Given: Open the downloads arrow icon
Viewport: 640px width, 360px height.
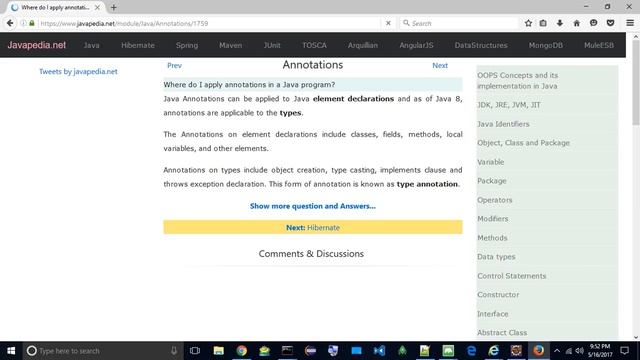Looking at the screenshot, I should point(560,23).
